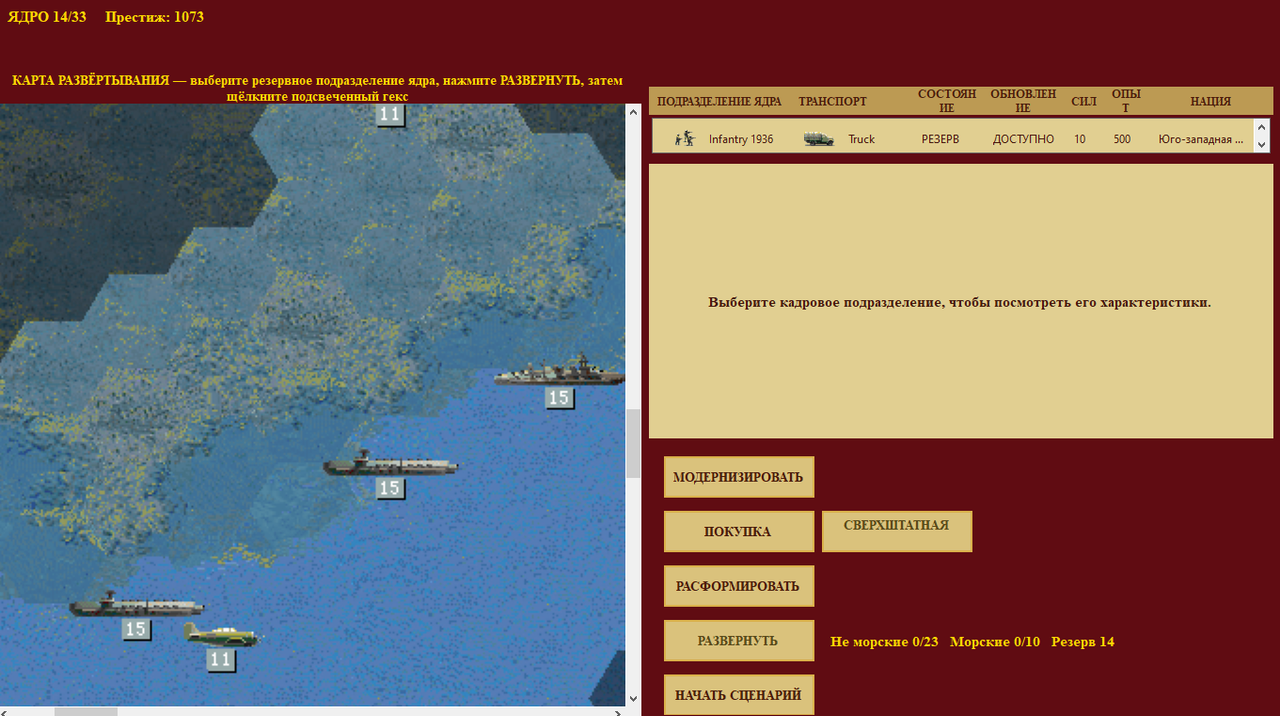Viewport: 1280px width, 716px height.
Task: Click the Резерв 14 counter
Action: coord(1083,641)
